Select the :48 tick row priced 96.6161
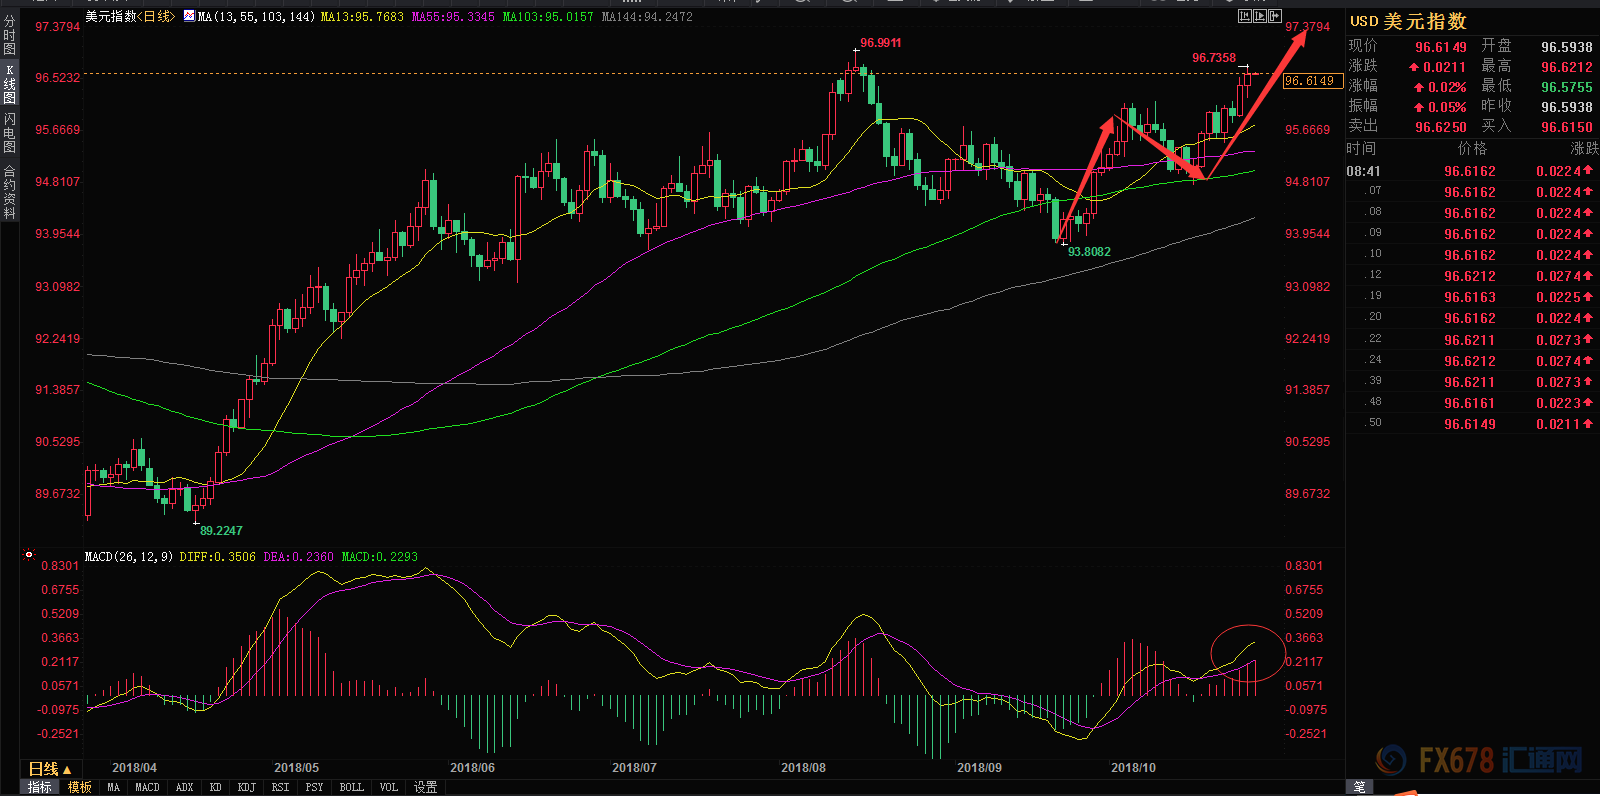This screenshot has height=796, width=1600. coord(1471,403)
